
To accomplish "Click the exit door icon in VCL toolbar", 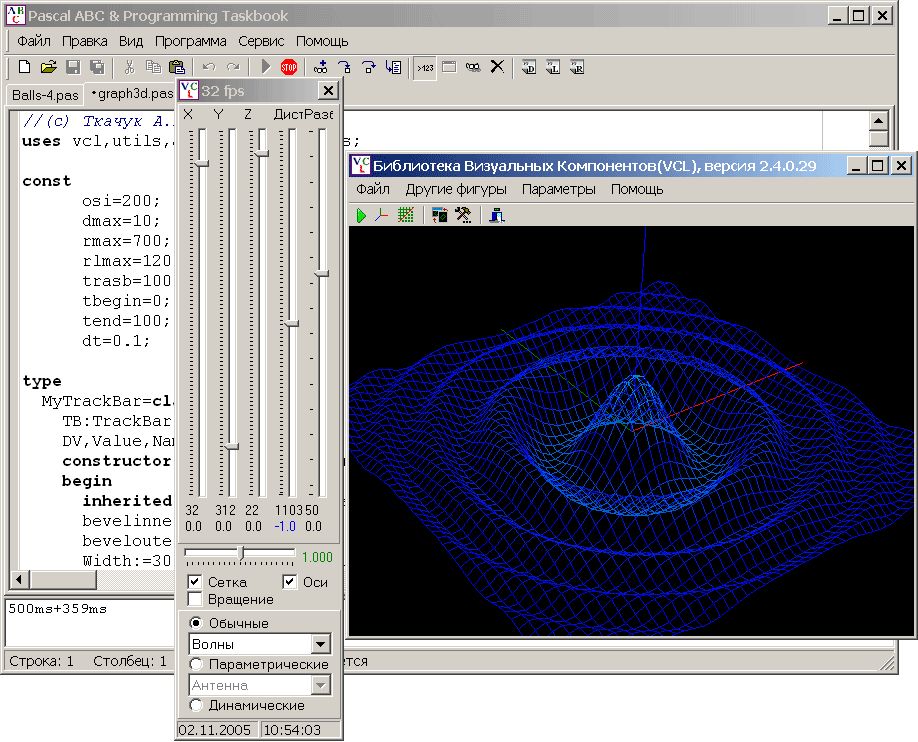I will [497, 215].
